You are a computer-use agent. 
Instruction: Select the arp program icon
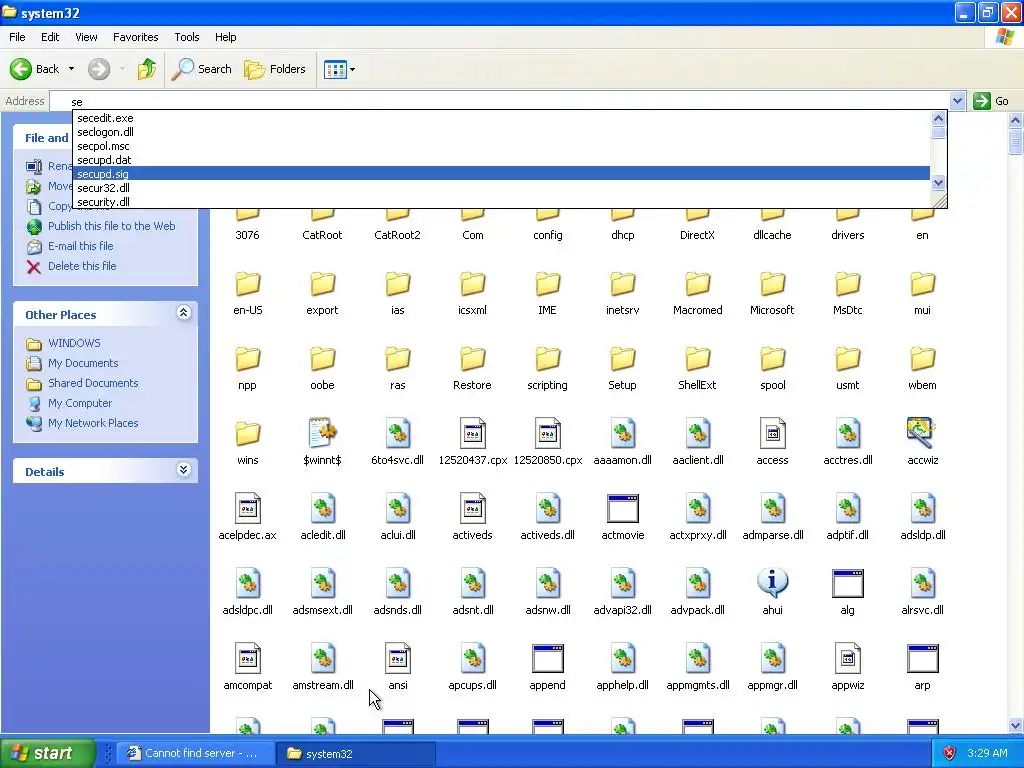coord(922,658)
